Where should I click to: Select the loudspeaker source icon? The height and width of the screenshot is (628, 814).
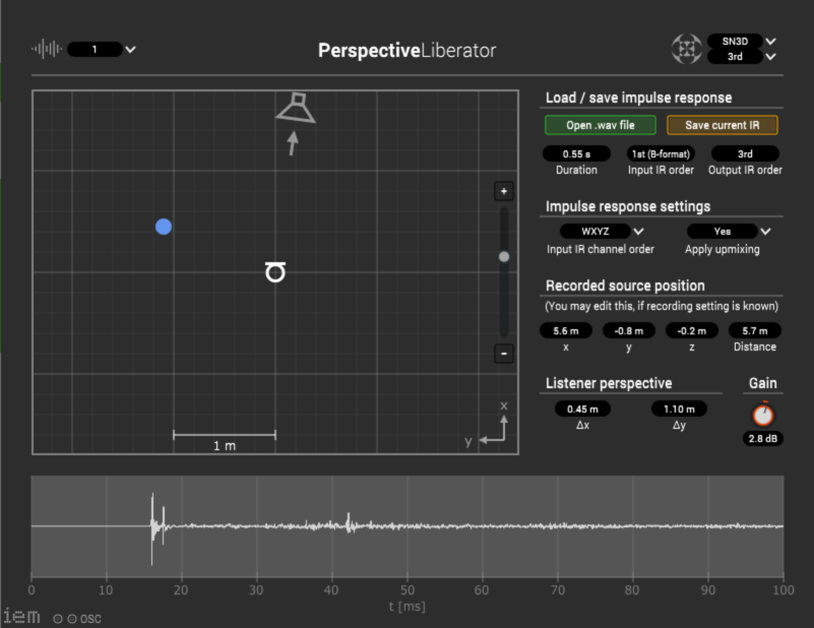pos(295,108)
